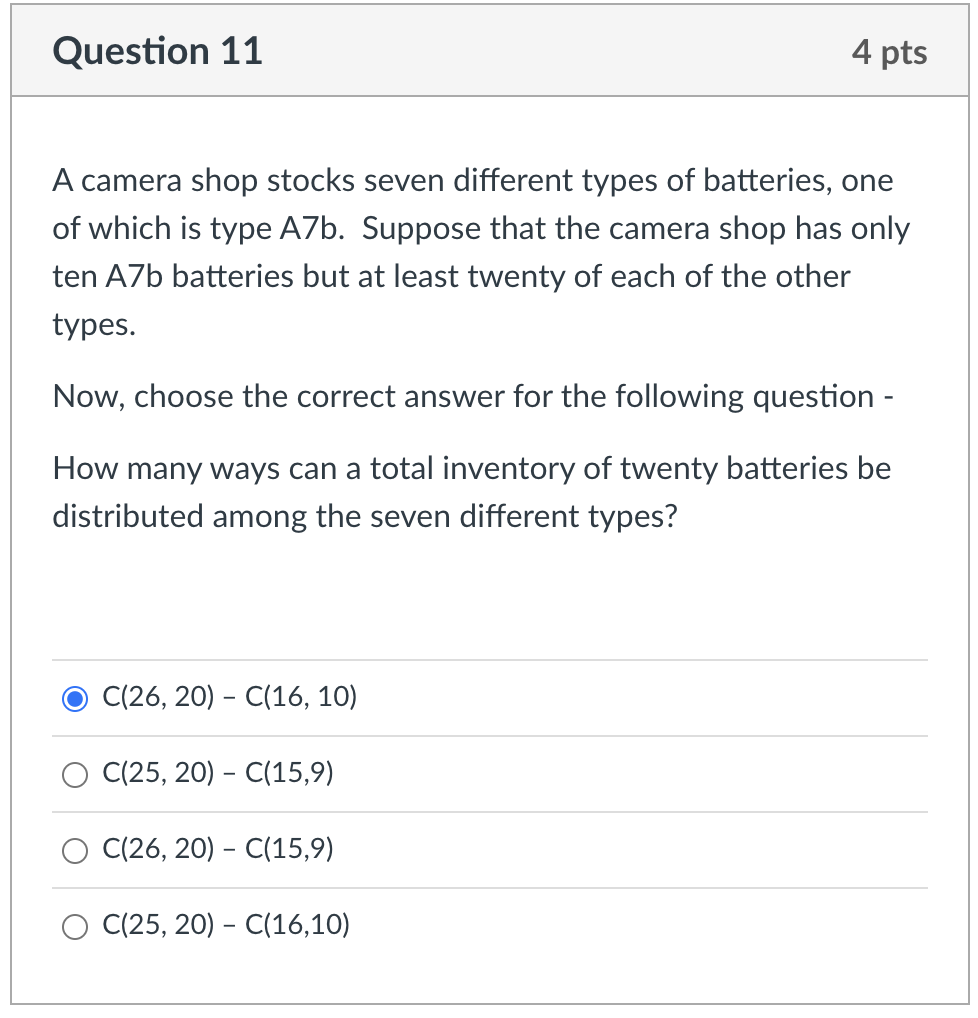This screenshot has height=1018, width=978.
Task: Click the currently selected blue radio button
Action: [x=74, y=698]
